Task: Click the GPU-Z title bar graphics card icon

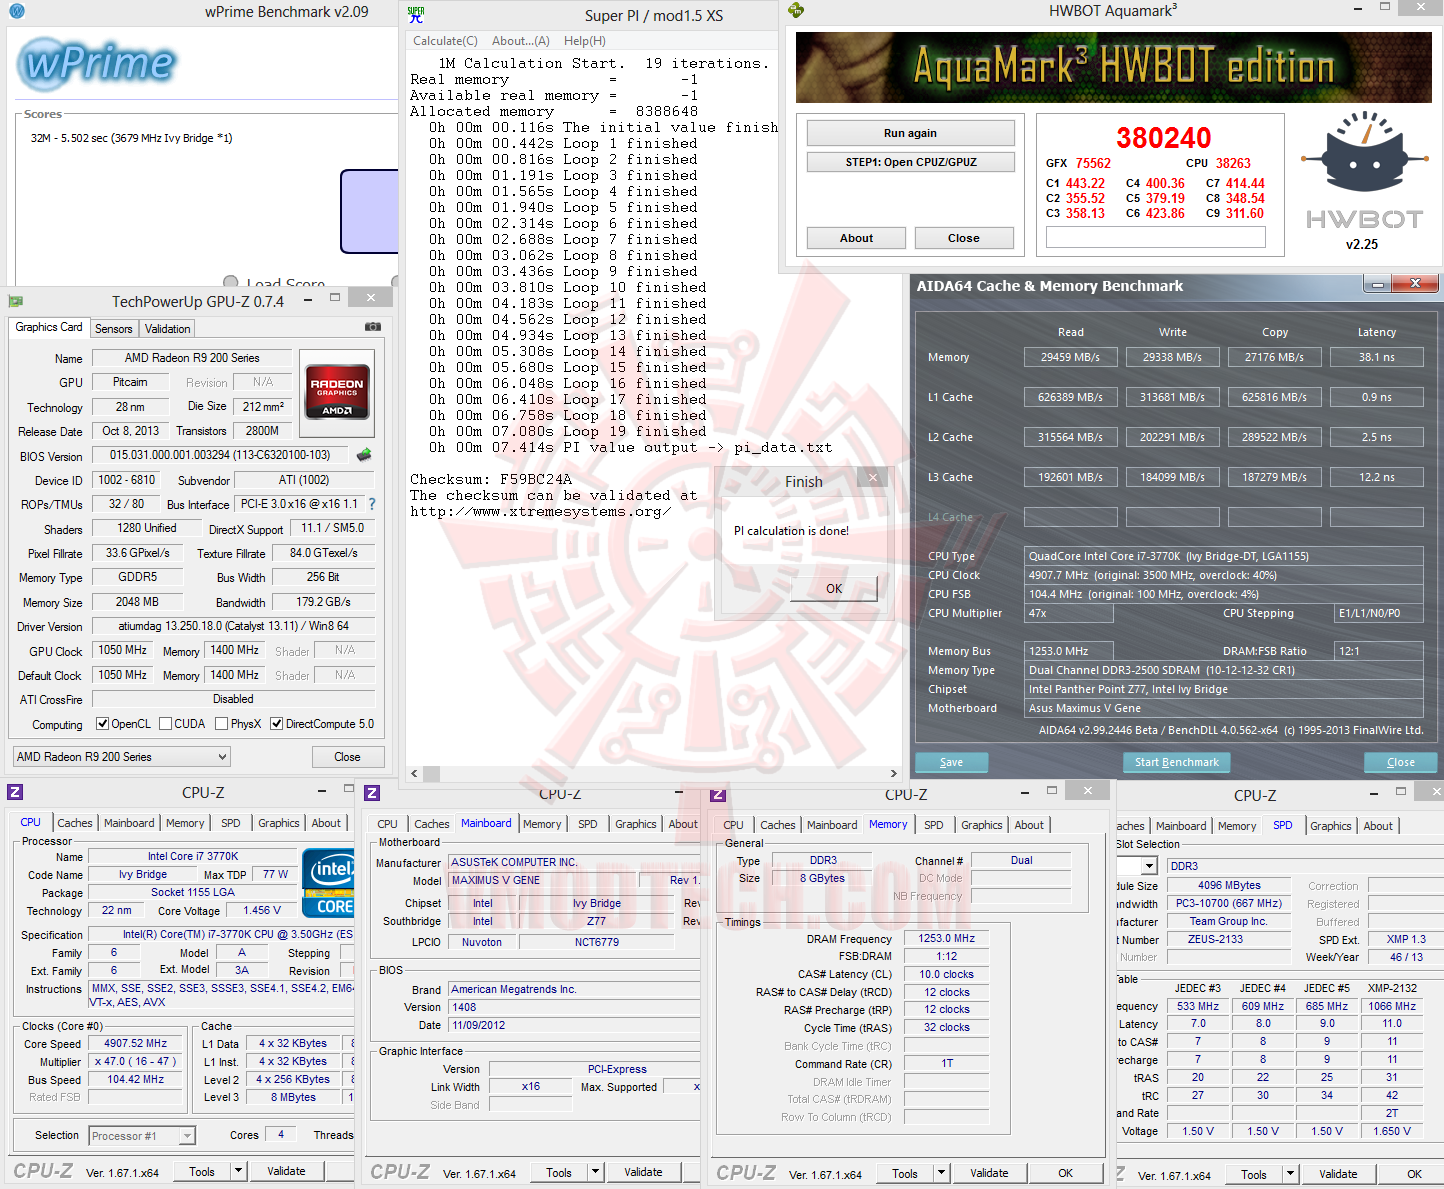Action: pos(15,301)
